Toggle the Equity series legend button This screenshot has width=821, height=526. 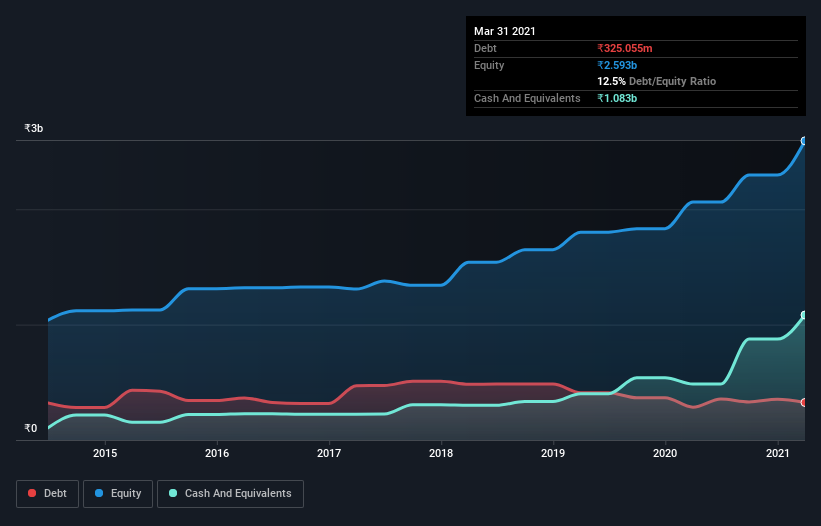coord(118,494)
